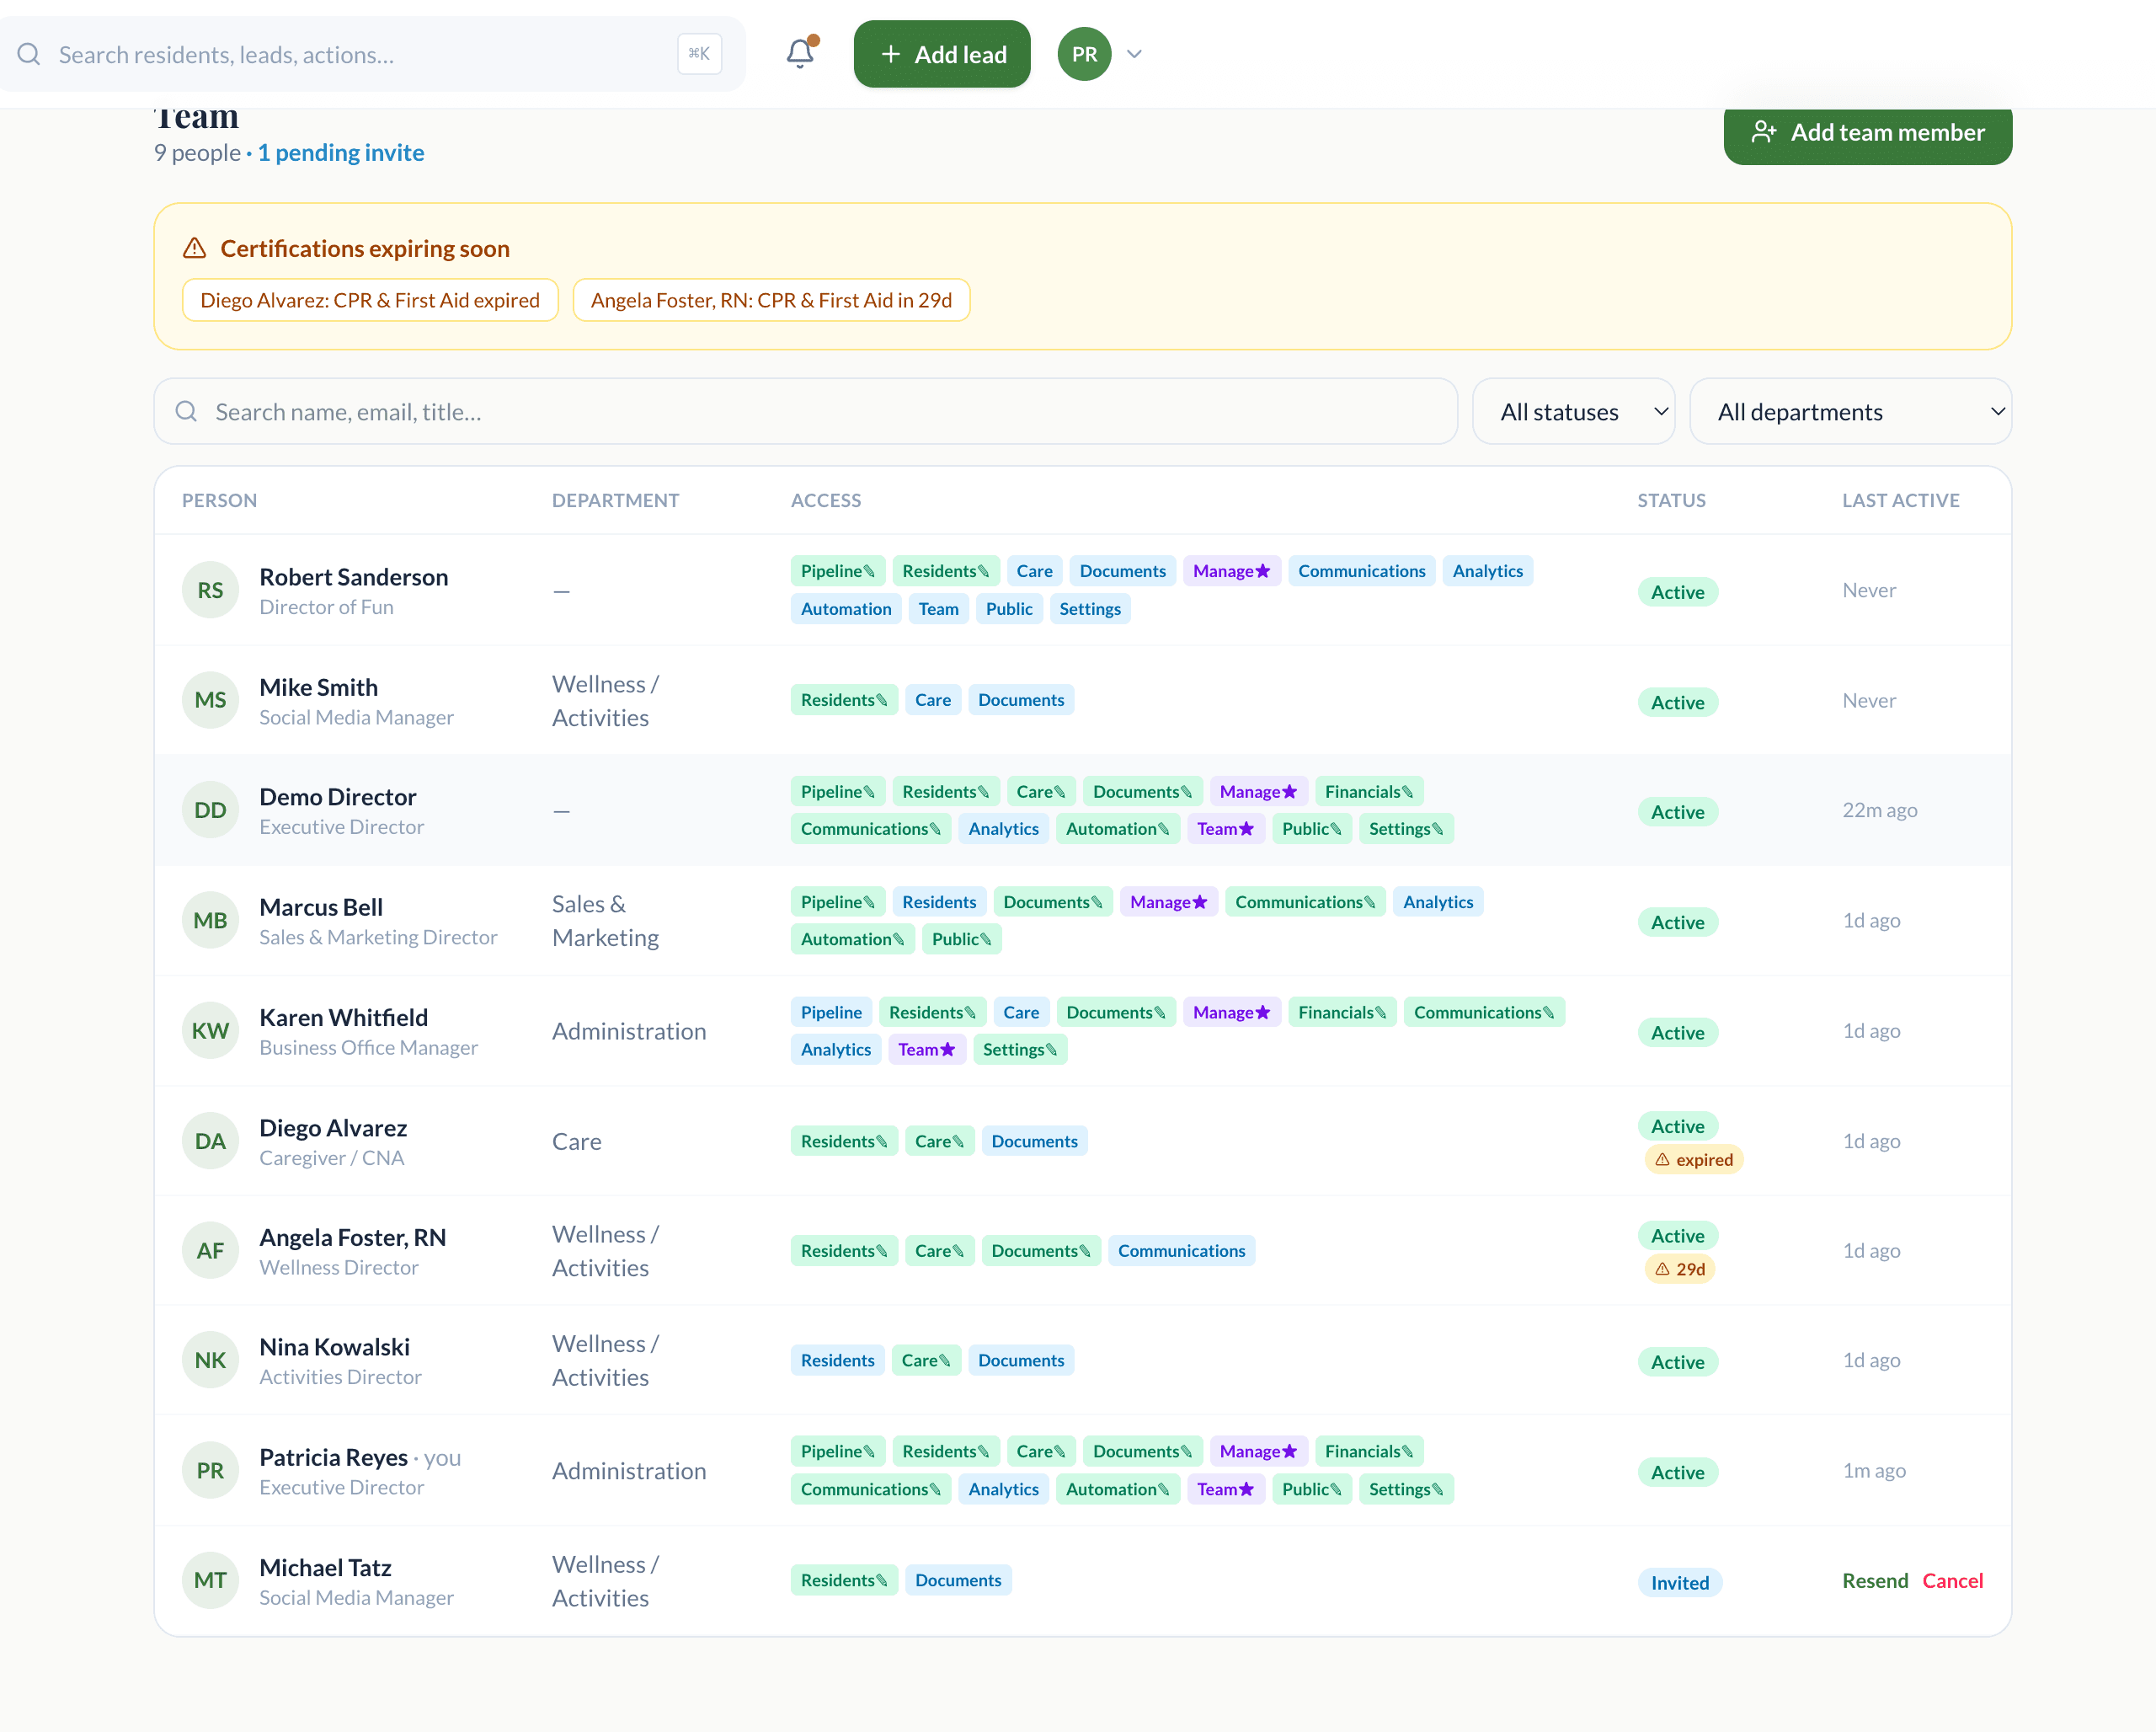The height and width of the screenshot is (1732, 2156).
Task: Click Nina Kowalski's Care tag
Action: tap(925, 1361)
